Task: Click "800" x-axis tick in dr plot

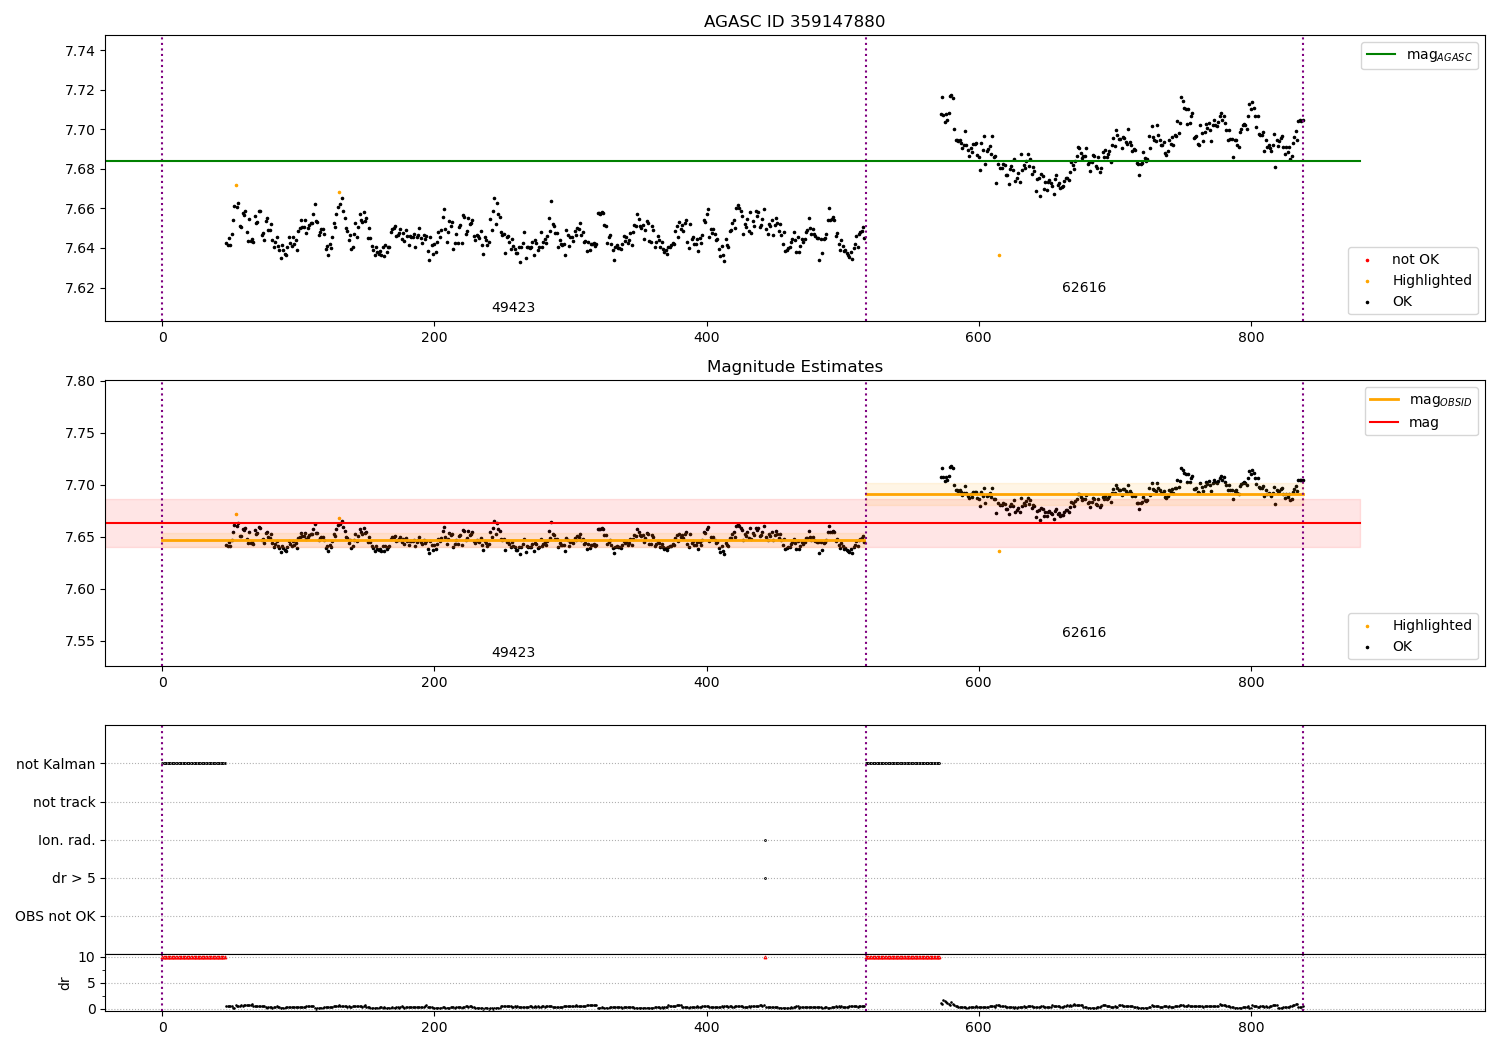Action: click(1251, 1027)
